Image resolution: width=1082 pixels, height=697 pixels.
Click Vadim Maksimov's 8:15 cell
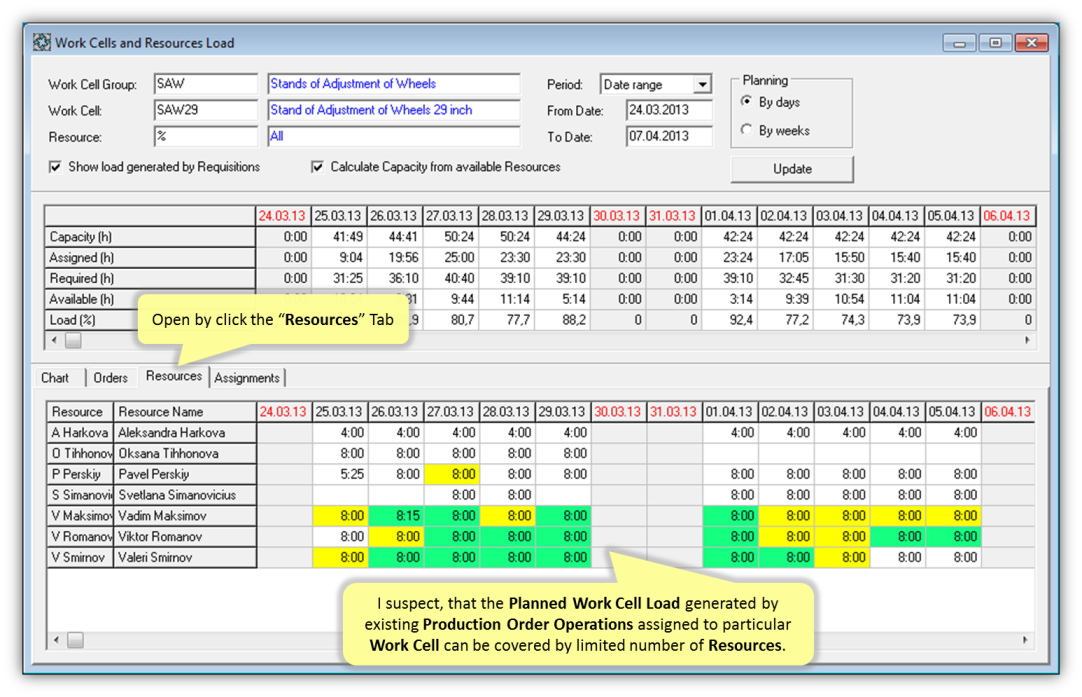(396, 516)
